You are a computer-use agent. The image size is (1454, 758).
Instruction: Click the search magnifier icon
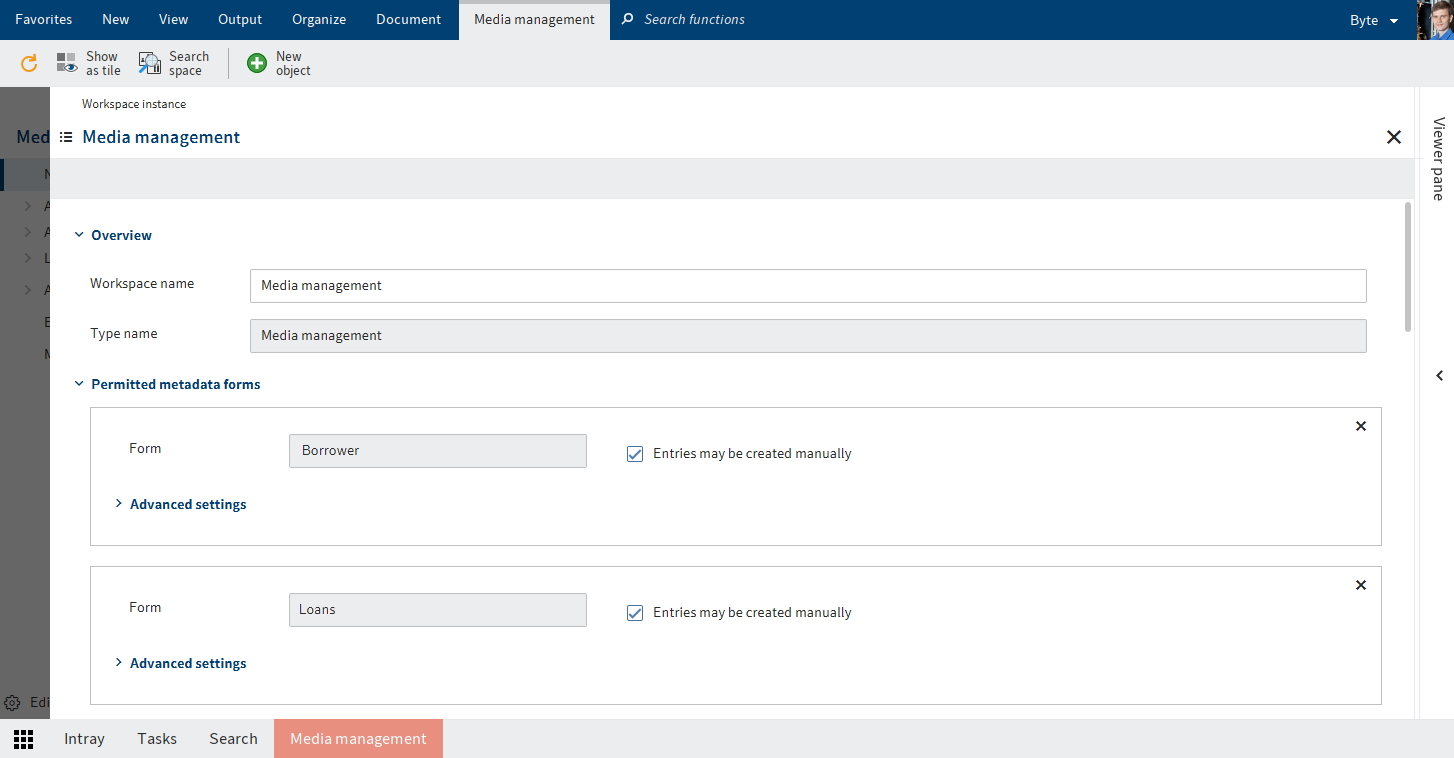tap(628, 19)
